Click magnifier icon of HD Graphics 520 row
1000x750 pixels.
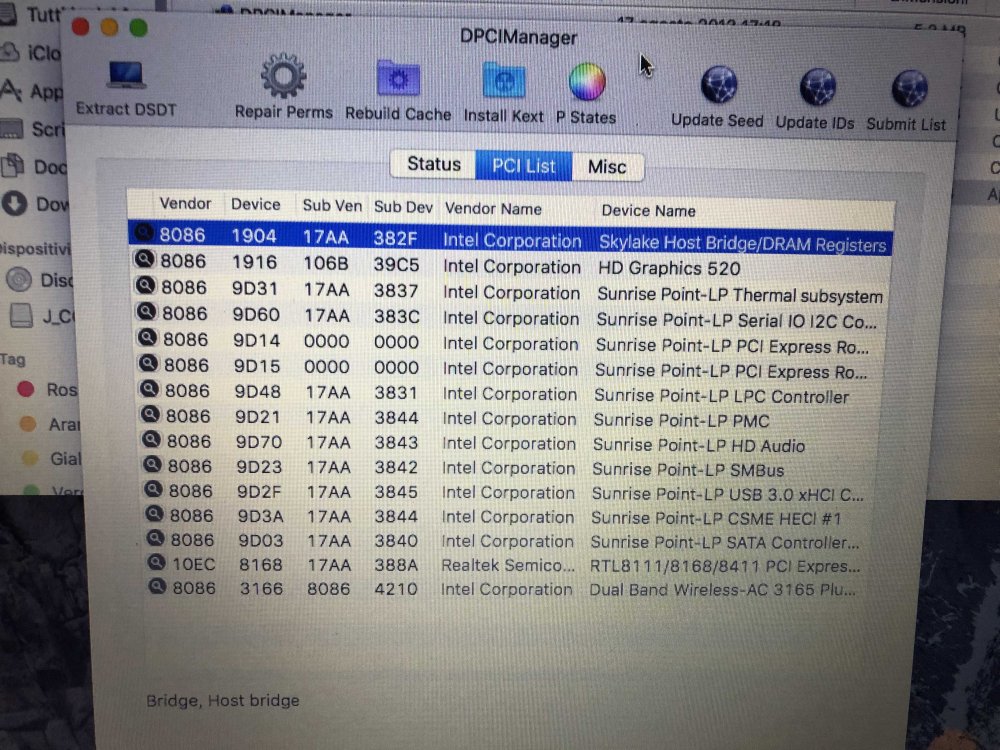(x=144, y=259)
